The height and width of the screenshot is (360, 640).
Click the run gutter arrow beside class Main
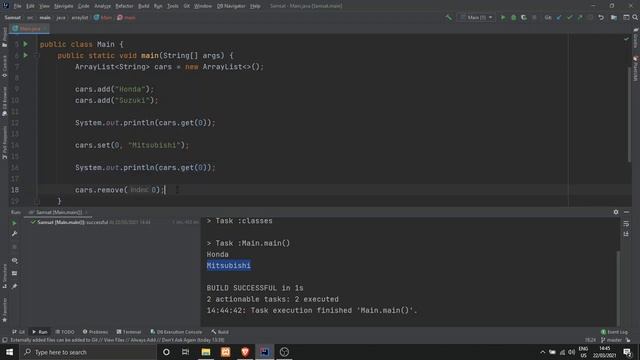tap(25, 44)
